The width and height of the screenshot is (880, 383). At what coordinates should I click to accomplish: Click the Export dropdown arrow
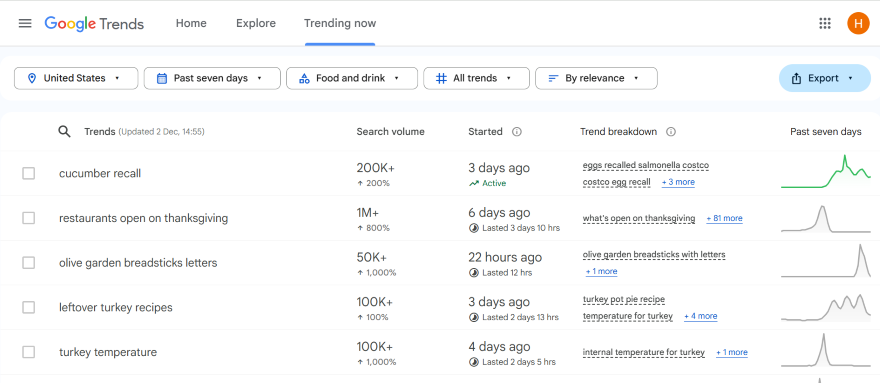pos(850,79)
